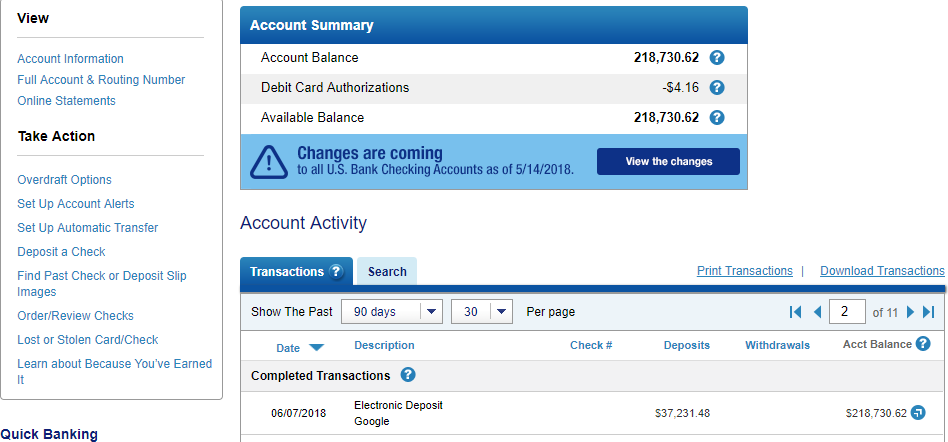948x442 pixels.
Task: Switch to the Search tab
Action: click(x=387, y=271)
